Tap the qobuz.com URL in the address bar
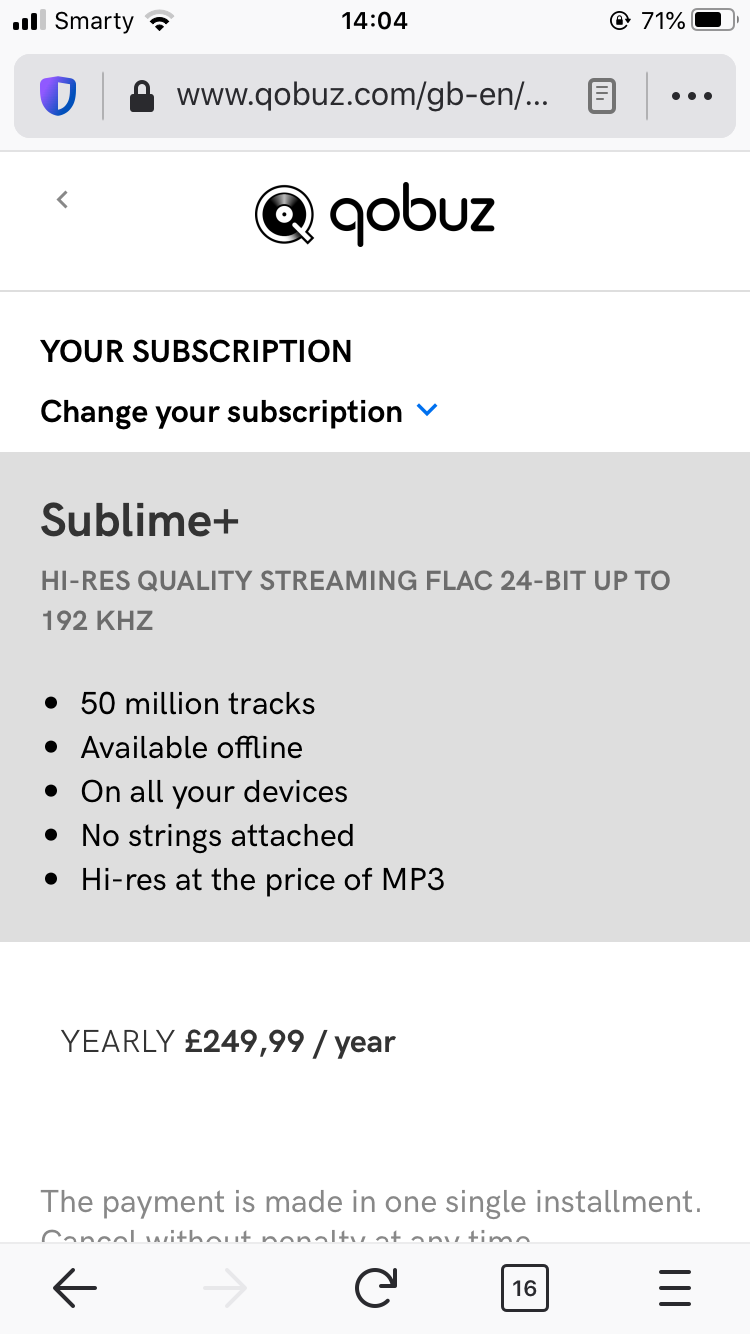Image resolution: width=750 pixels, height=1334 pixels. tap(362, 96)
